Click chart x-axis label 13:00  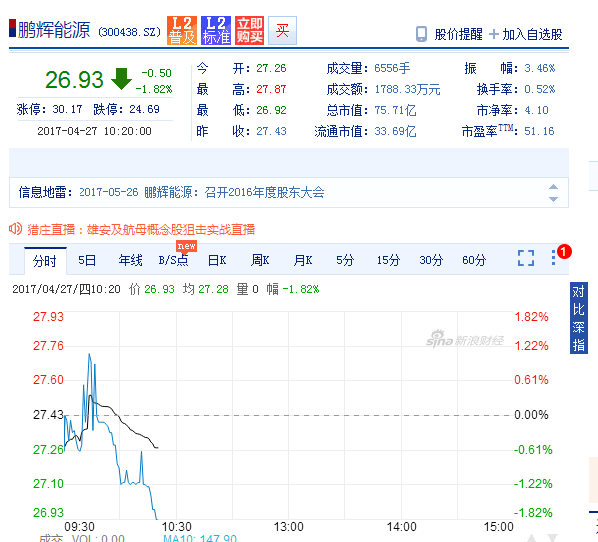[x=288, y=527]
